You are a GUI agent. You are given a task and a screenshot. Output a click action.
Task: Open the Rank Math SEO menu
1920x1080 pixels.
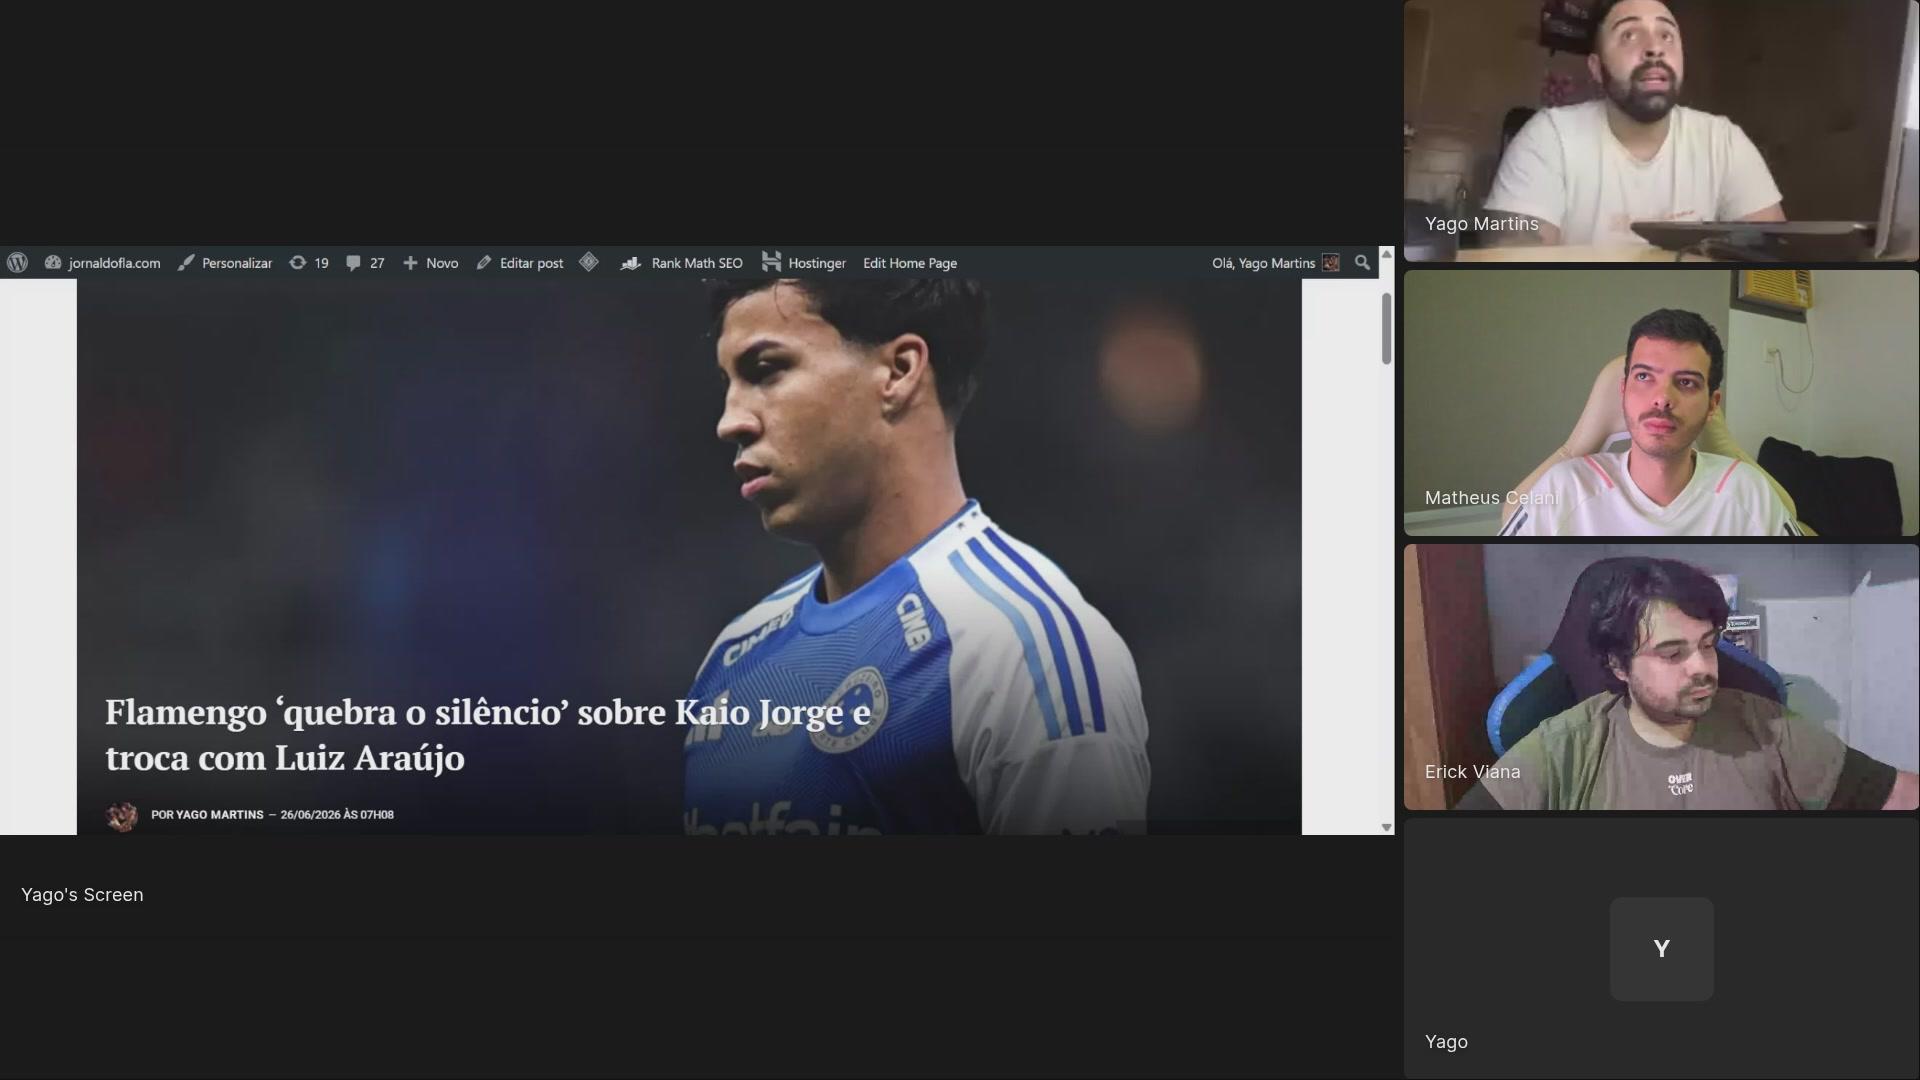tap(682, 263)
